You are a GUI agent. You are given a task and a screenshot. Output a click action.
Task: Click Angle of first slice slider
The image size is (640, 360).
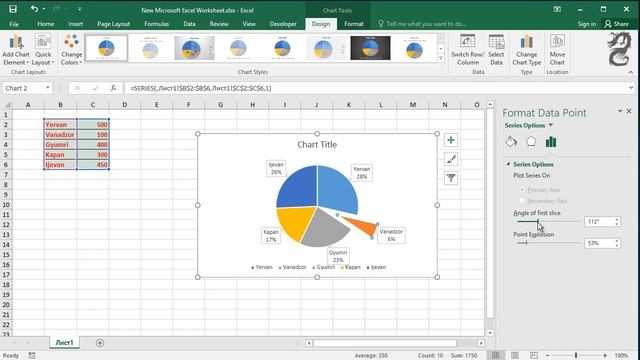[549, 221]
